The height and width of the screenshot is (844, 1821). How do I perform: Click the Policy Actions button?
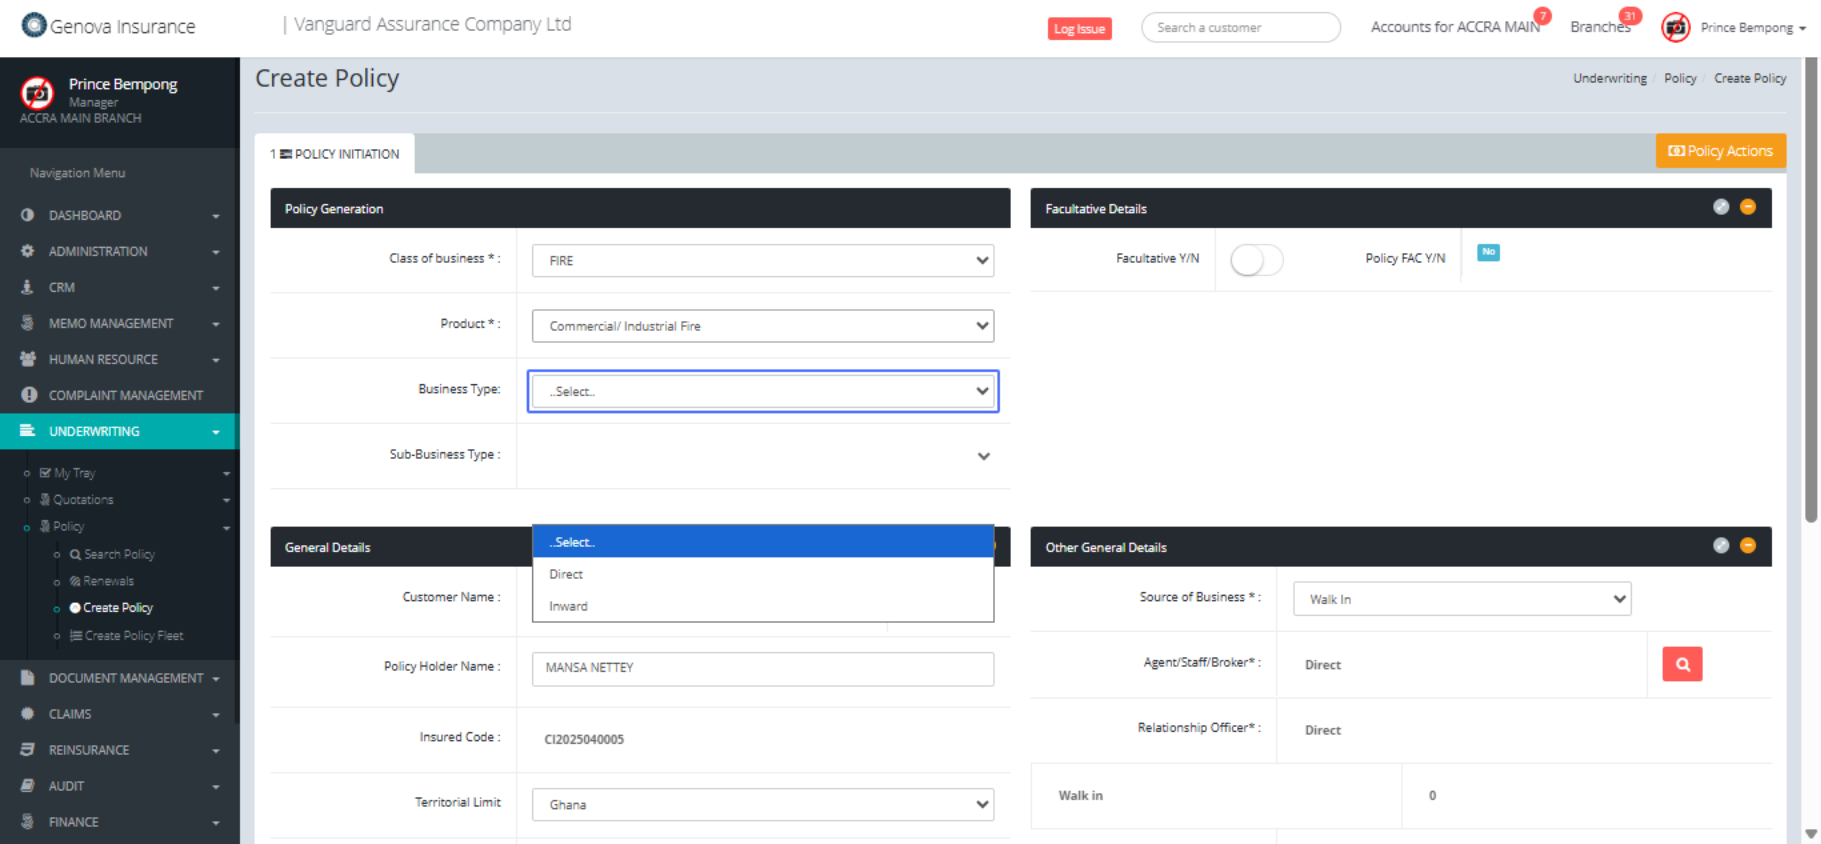click(1720, 151)
